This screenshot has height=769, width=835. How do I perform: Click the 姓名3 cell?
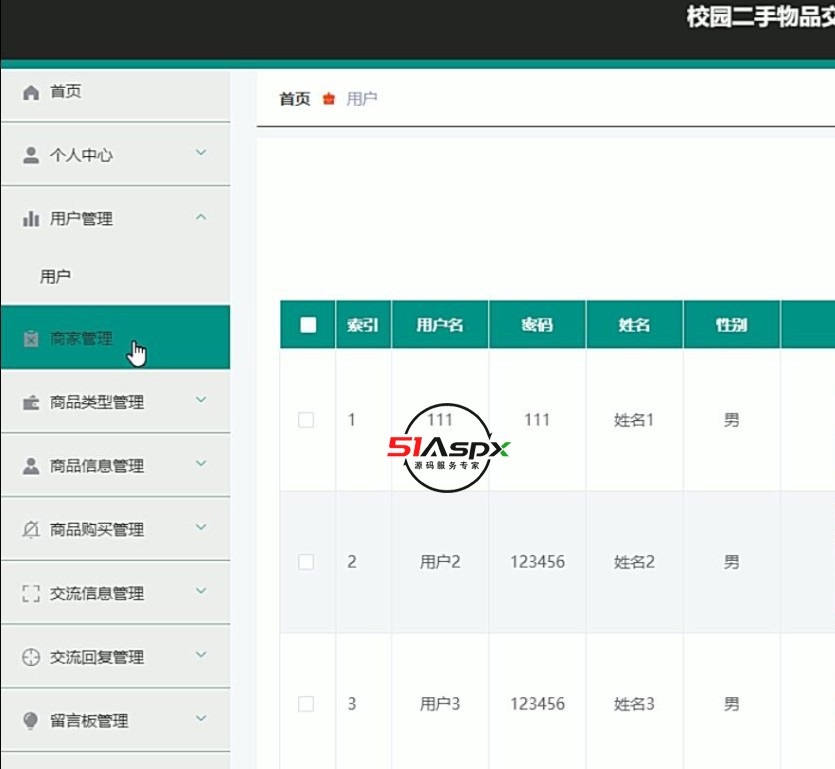point(634,704)
